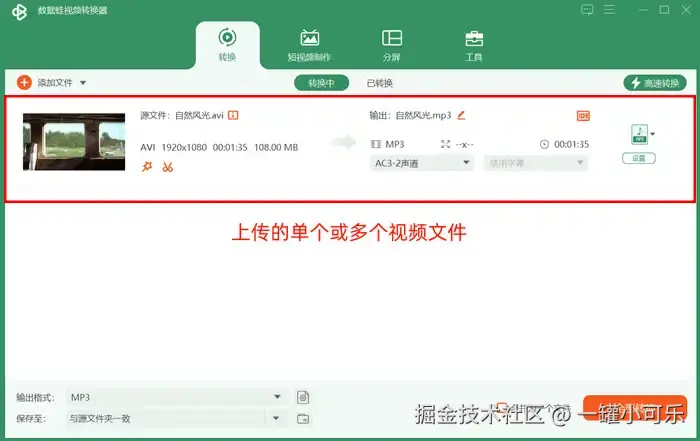Click the source filename 自然风光.avi
The height and width of the screenshot is (441, 700).
(199, 115)
